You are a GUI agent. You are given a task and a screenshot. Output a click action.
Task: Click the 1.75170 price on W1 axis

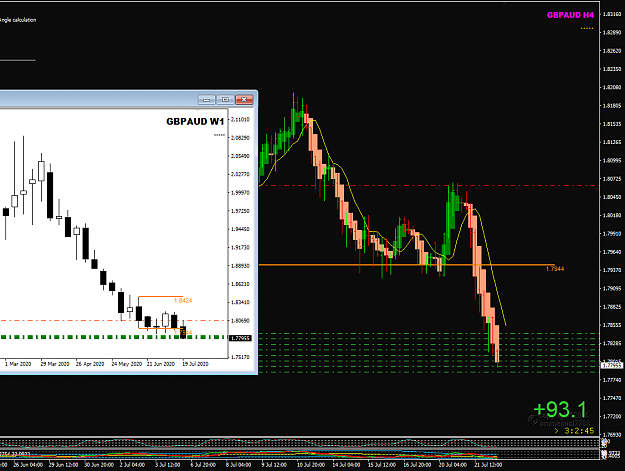(x=240, y=357)
